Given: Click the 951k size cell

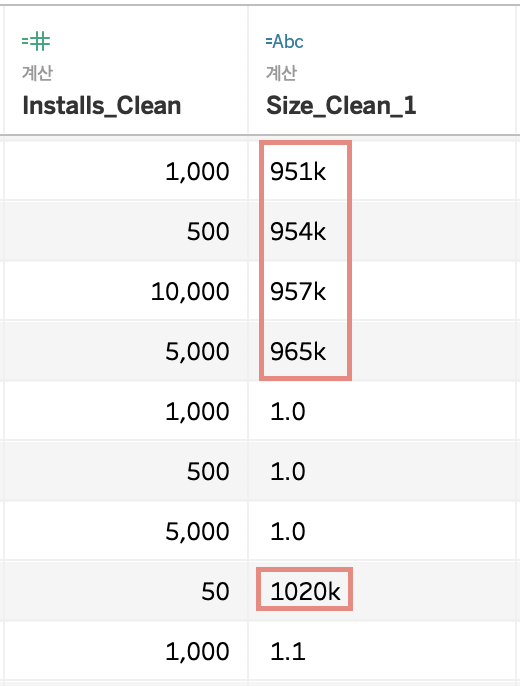Looking at the screenshot, I should click(x=298, y=171).
